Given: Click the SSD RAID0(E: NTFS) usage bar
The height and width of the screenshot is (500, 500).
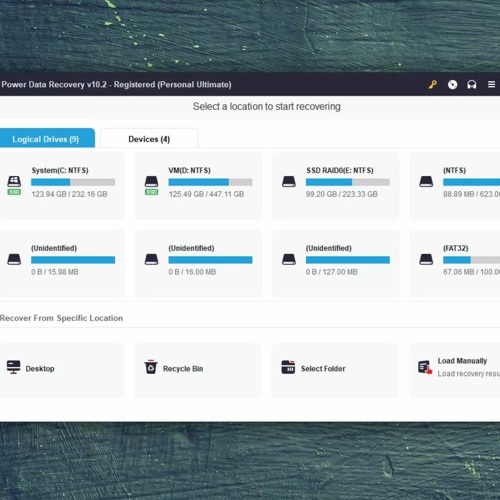Looking at the screenshot, I should [x=348, y=182].
